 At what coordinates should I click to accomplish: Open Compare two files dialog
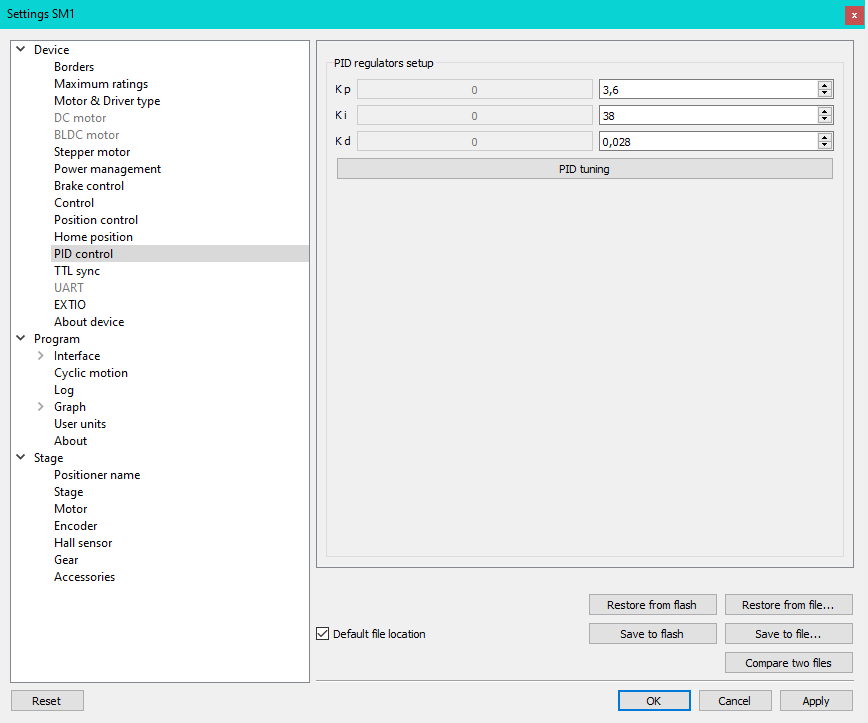(788, 663)
